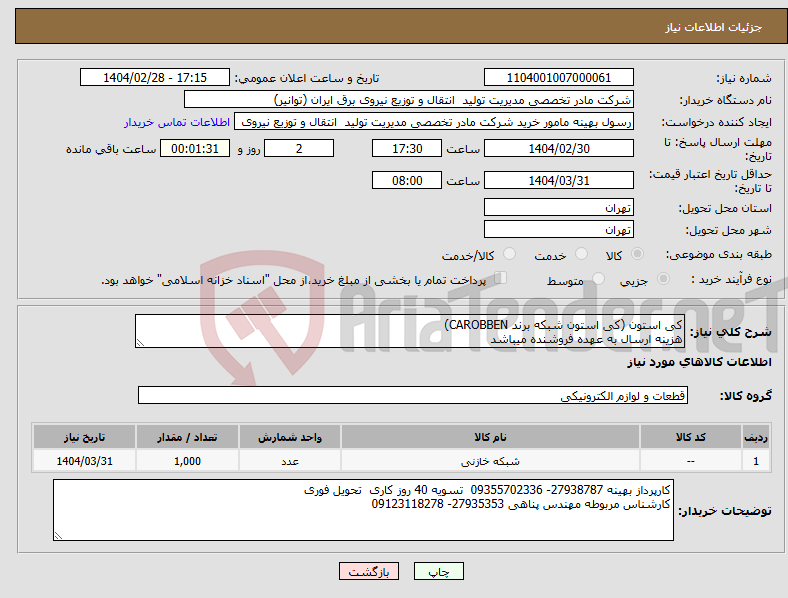Click the تاریخ نیاز column header
Image resolution: width=788 pixels, height=598 pixels.
[84, 437]
